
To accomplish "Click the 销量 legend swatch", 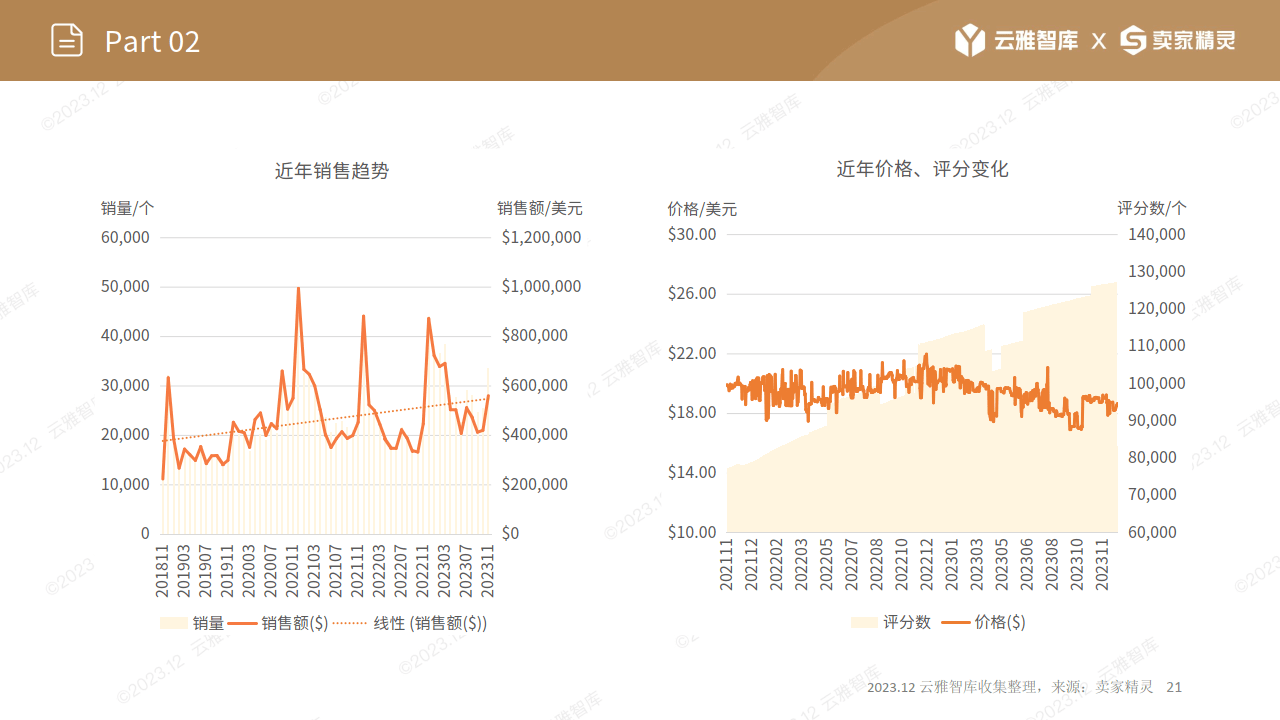I will tap(174, 623).
